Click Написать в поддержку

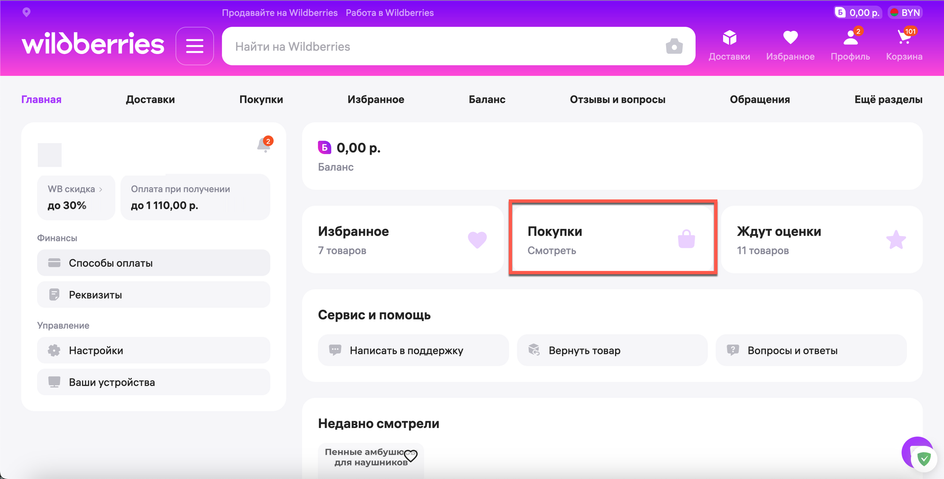413,350
